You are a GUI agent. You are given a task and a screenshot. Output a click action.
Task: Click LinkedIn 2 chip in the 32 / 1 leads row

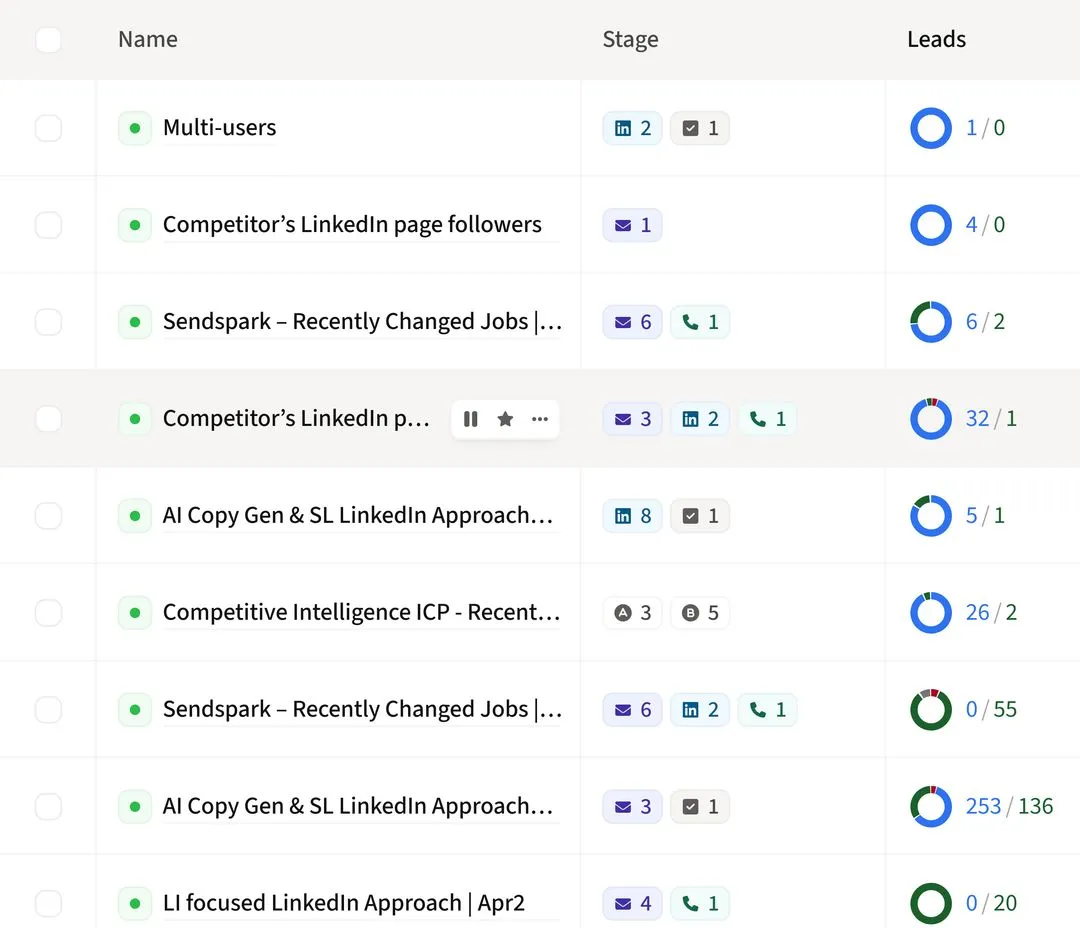click(x=700, y=419)
